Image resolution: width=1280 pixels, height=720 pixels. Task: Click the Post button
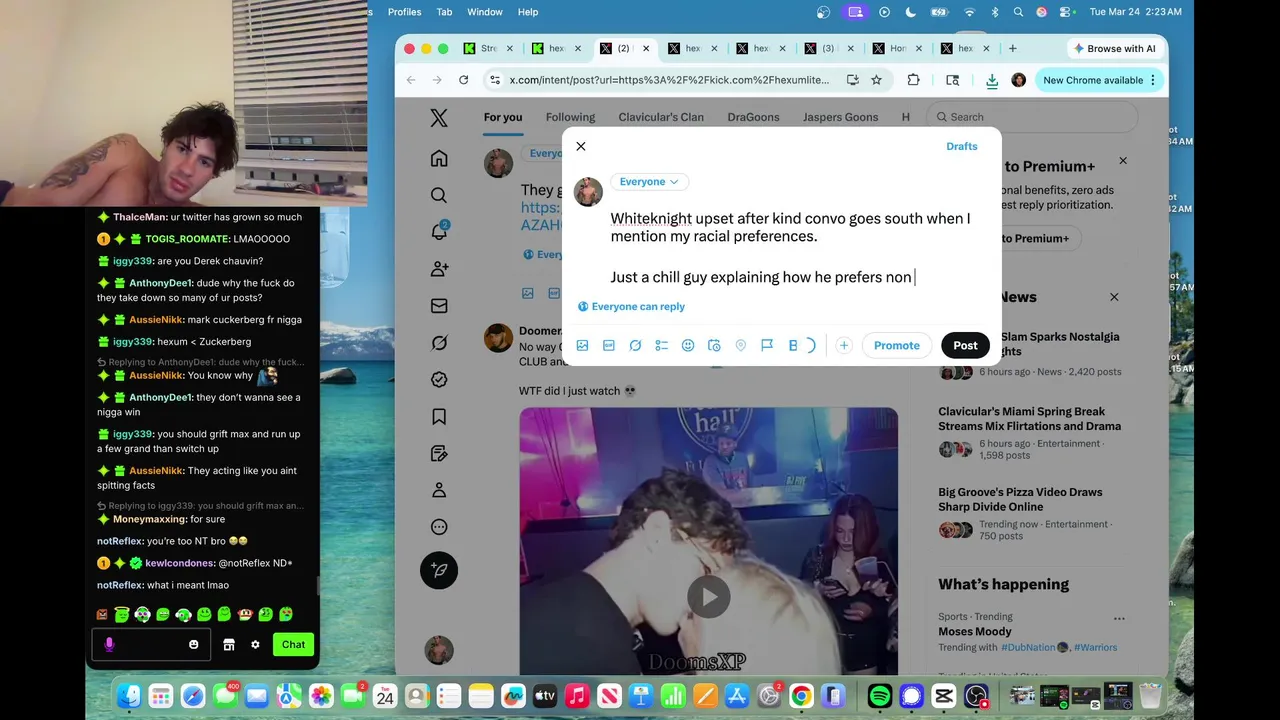[965, 345]
